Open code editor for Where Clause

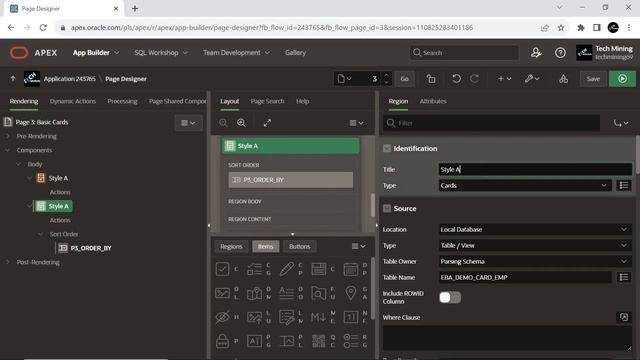[624, 317]
